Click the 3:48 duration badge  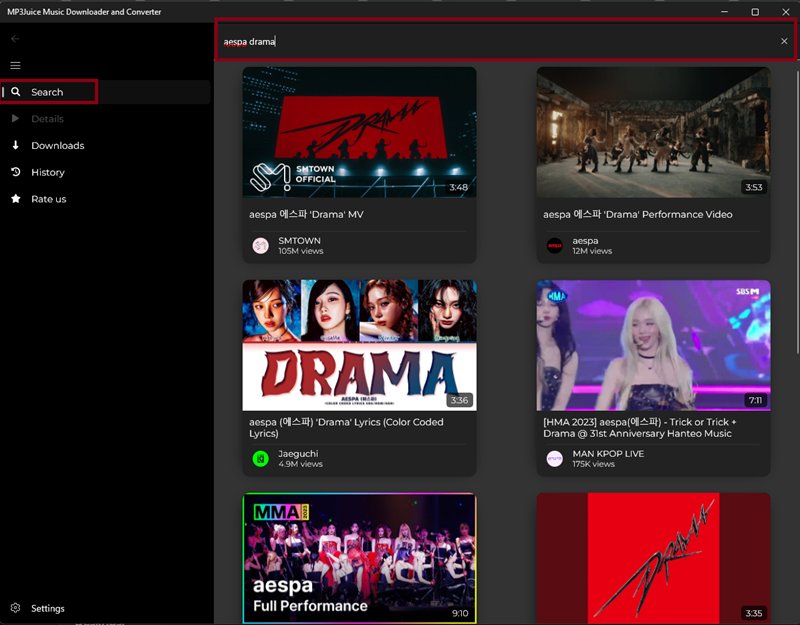[458, 187]
